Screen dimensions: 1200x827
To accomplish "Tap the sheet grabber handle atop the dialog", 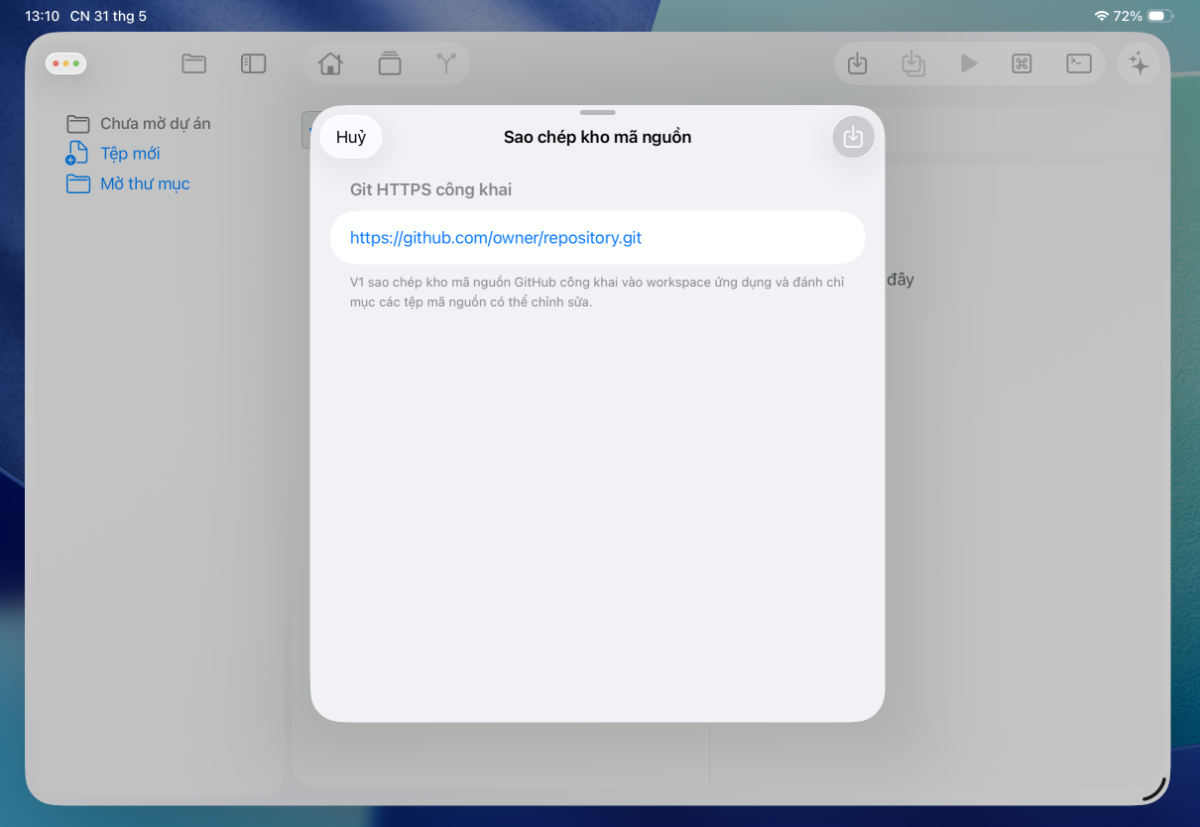I will point(597,112).
